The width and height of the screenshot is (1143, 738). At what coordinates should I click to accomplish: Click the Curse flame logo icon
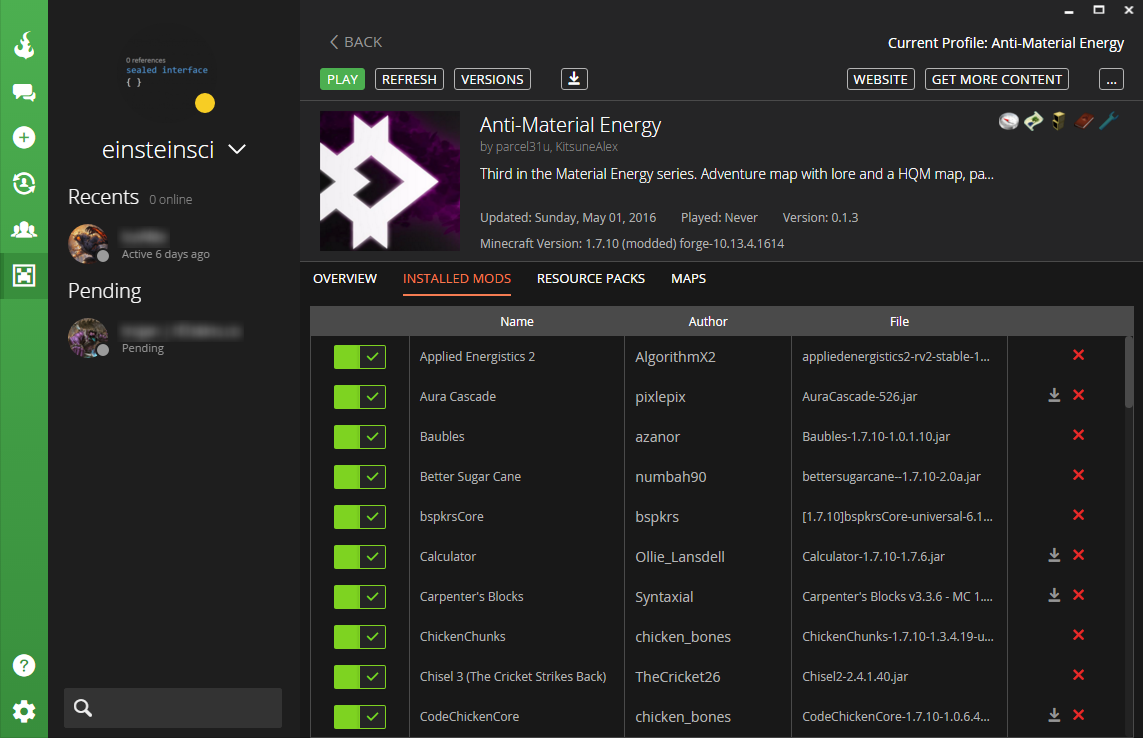(x=24, y=46)
